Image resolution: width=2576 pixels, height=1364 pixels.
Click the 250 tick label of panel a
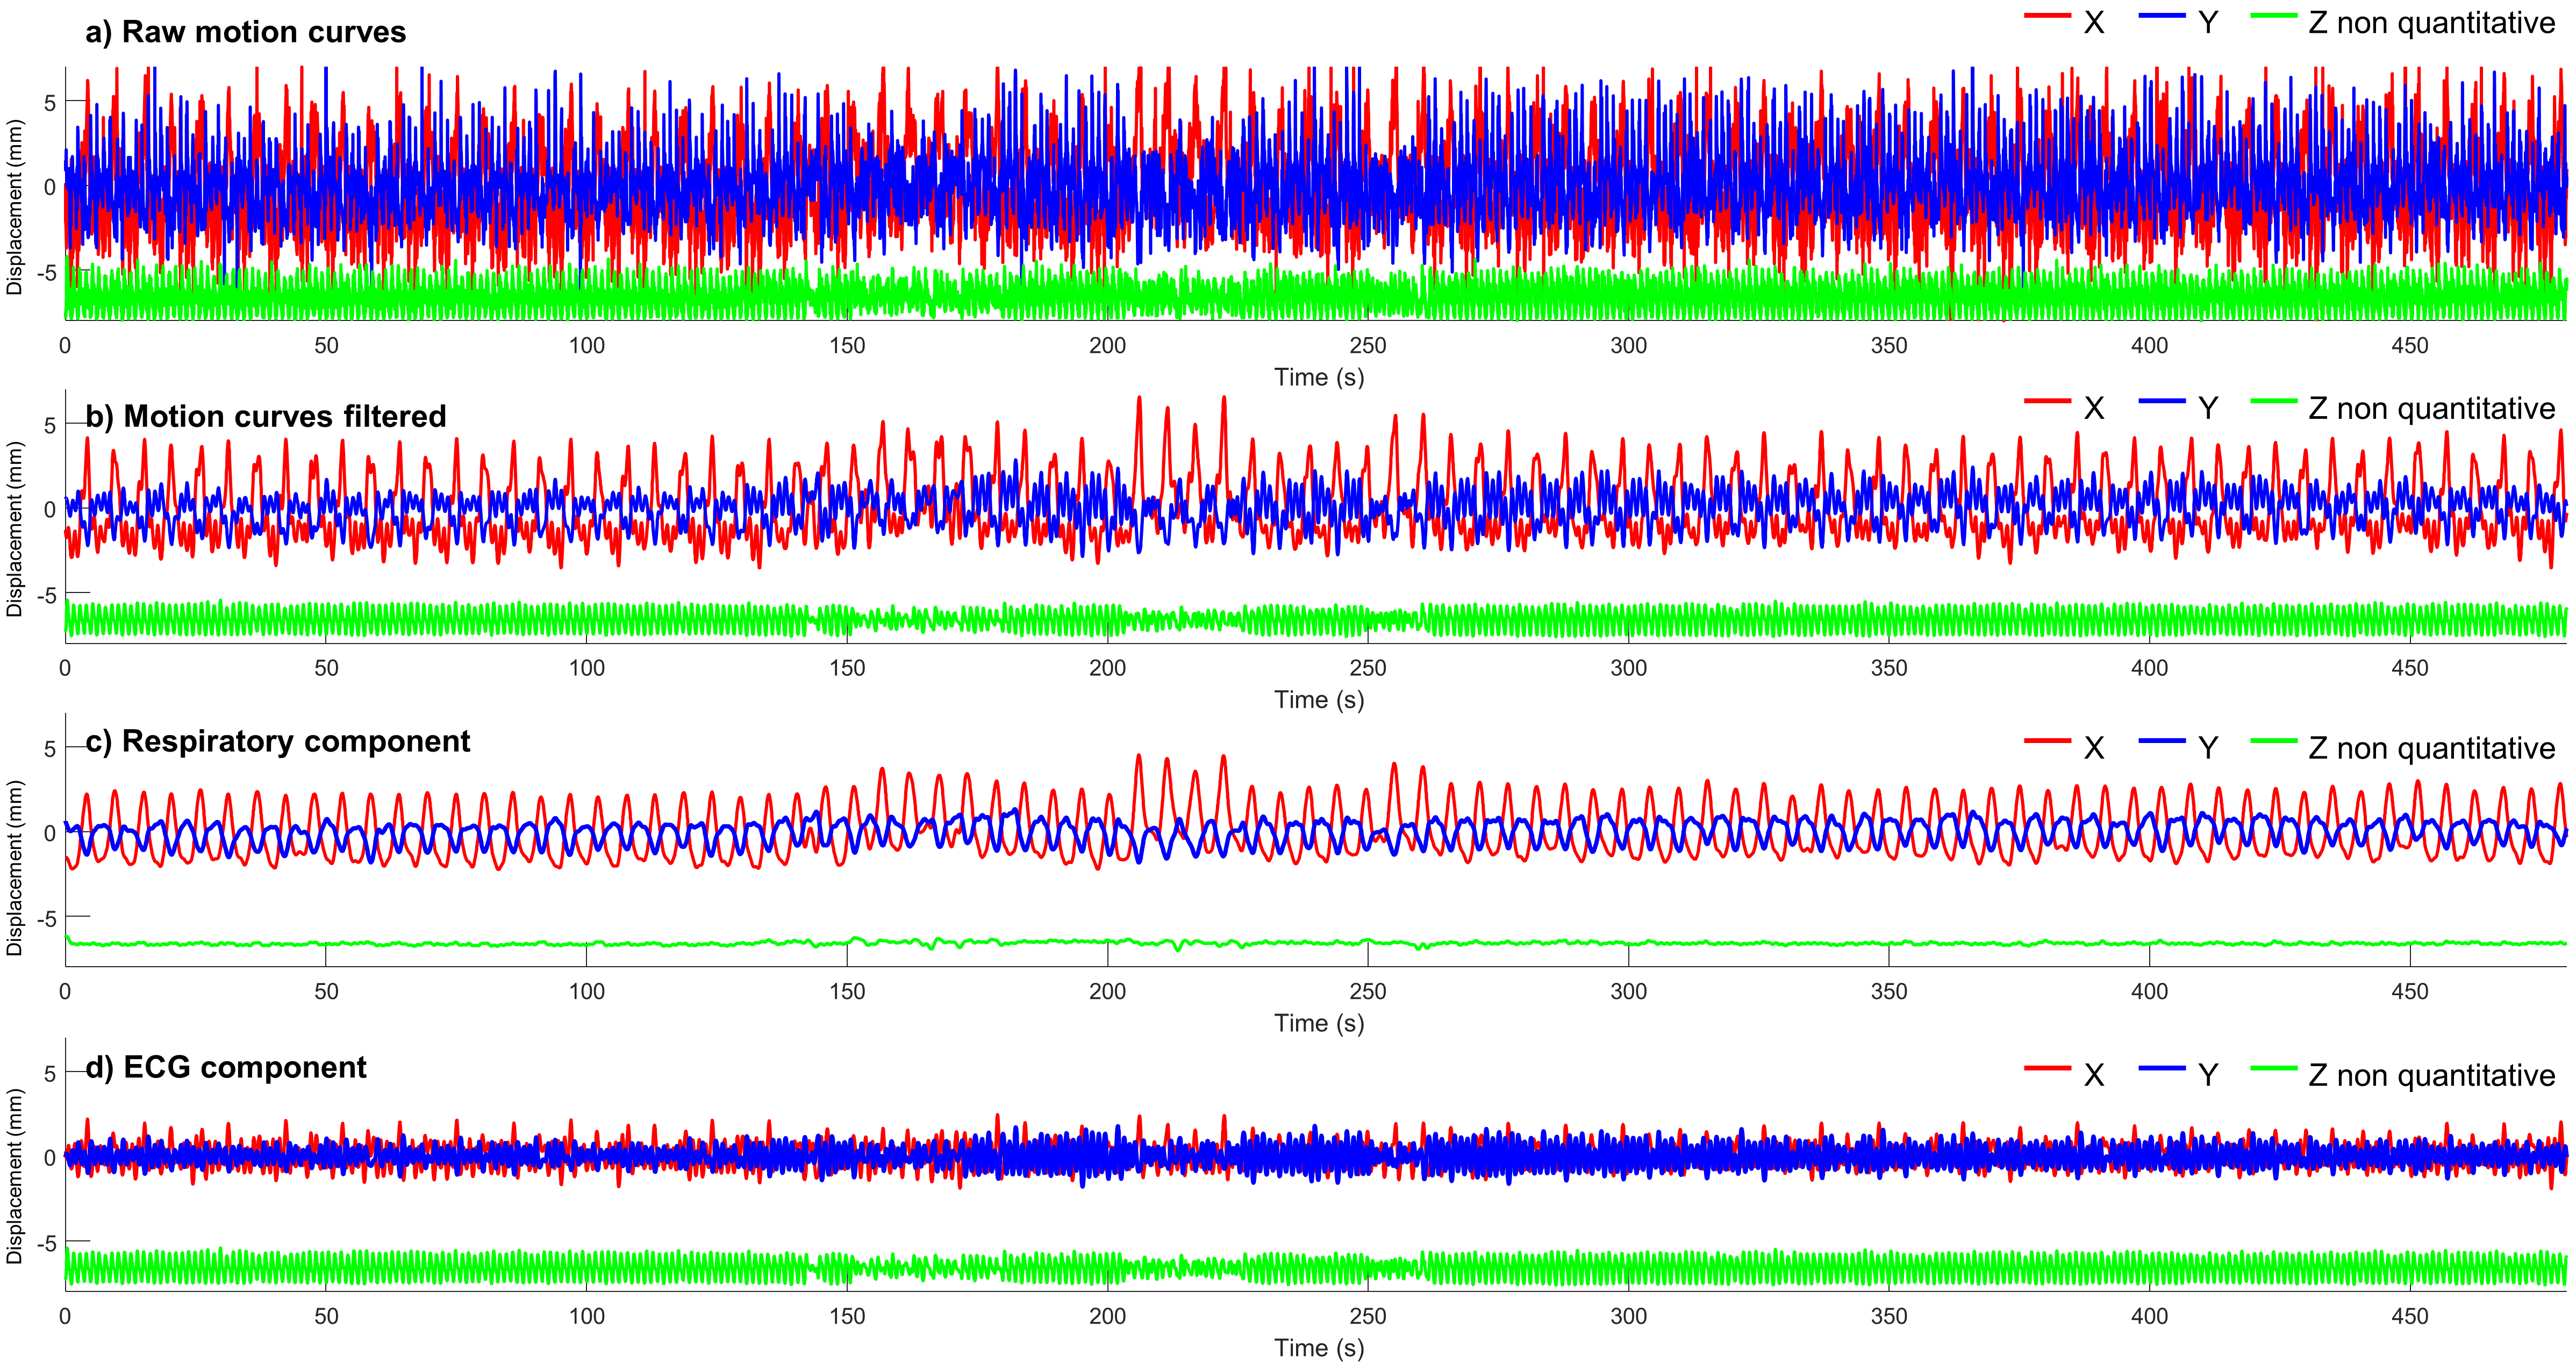coord(1367,345)
